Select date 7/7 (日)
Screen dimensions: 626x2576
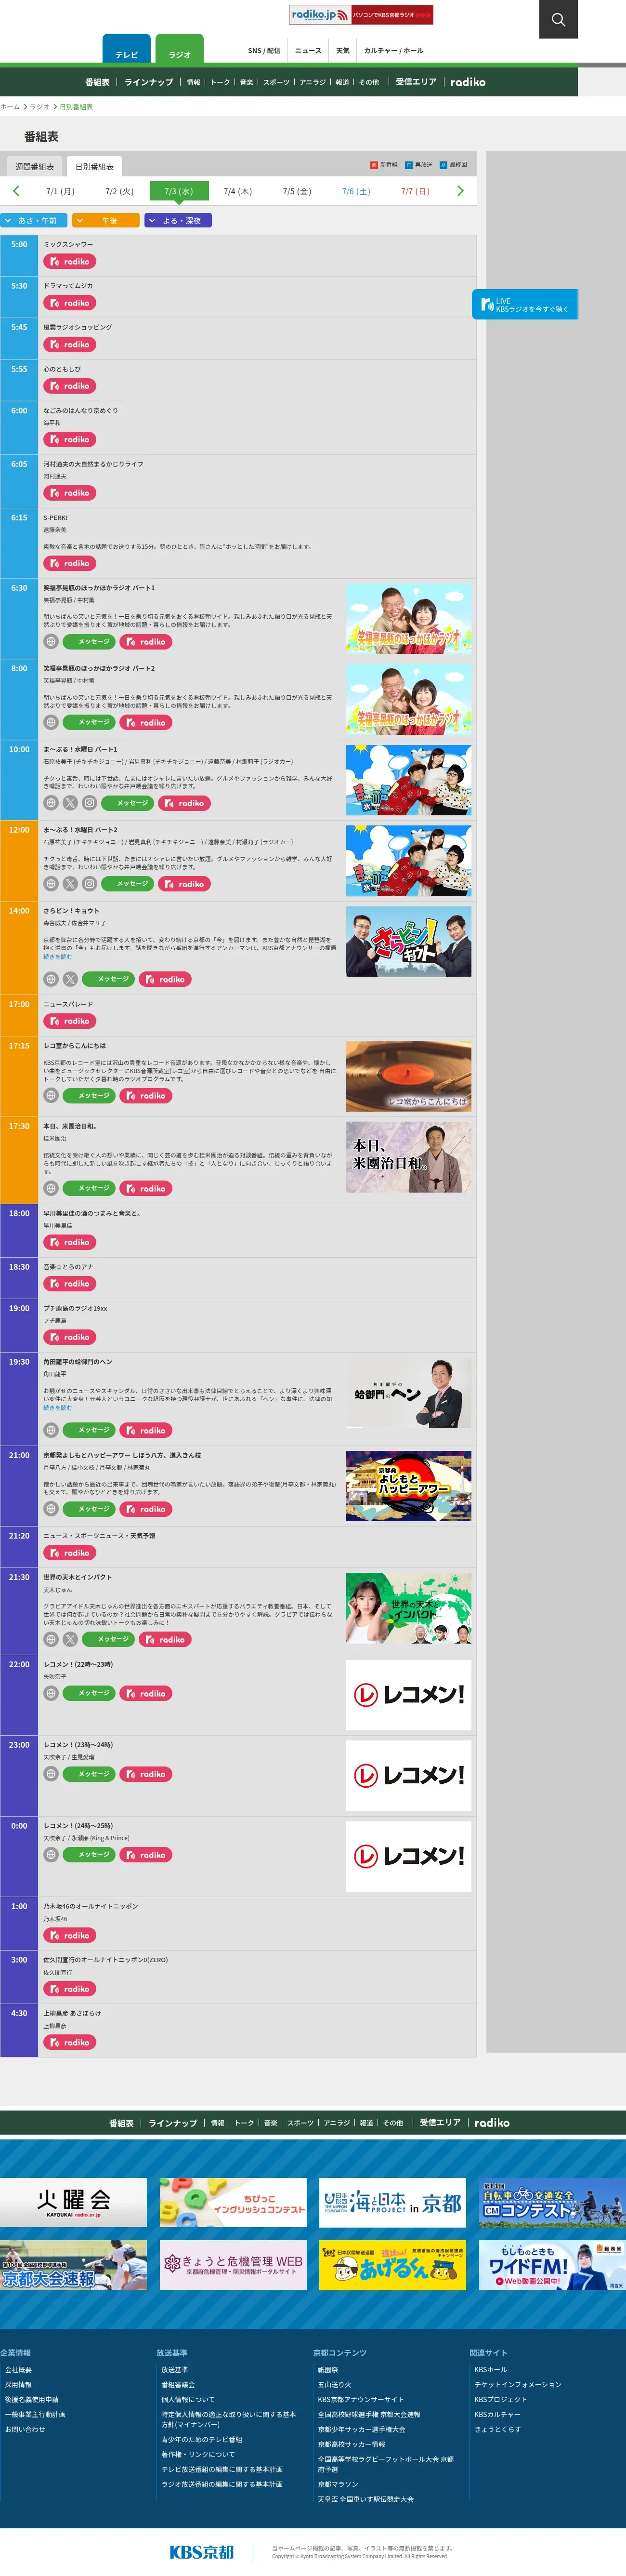(x=415, y=191)
